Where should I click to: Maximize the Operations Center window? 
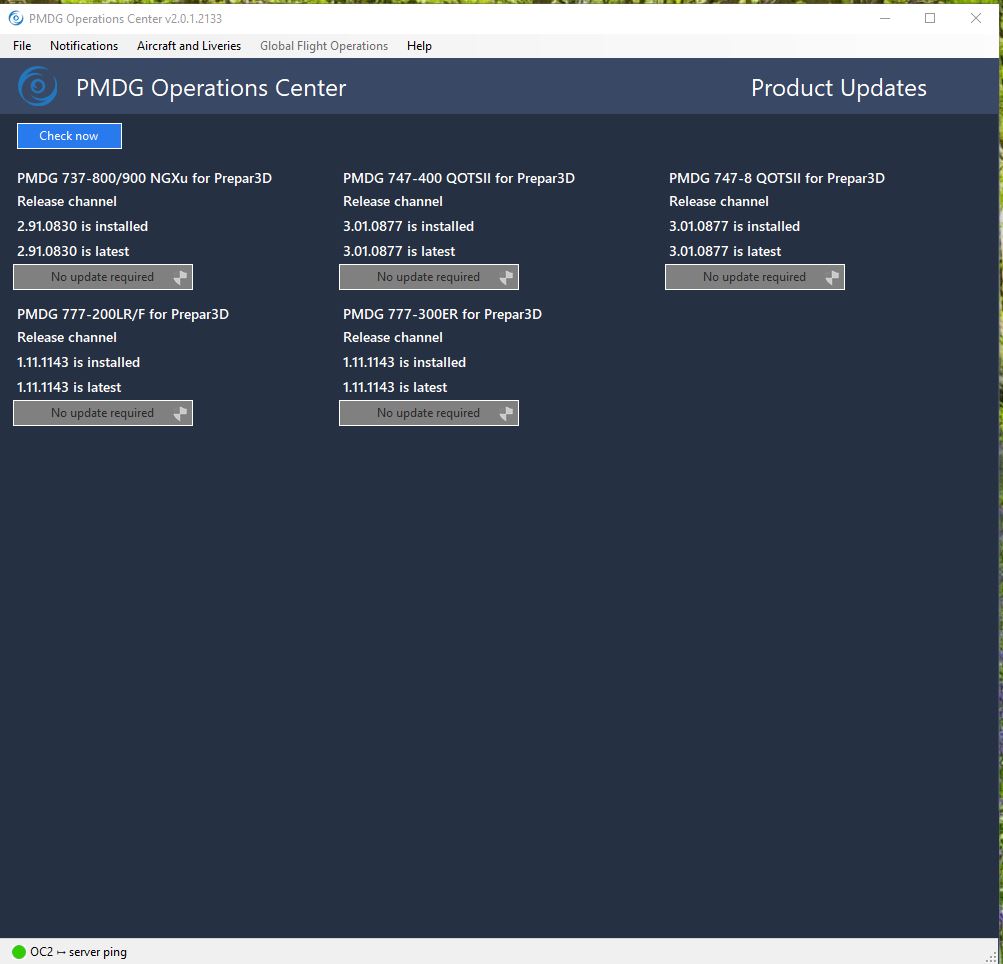930,18
